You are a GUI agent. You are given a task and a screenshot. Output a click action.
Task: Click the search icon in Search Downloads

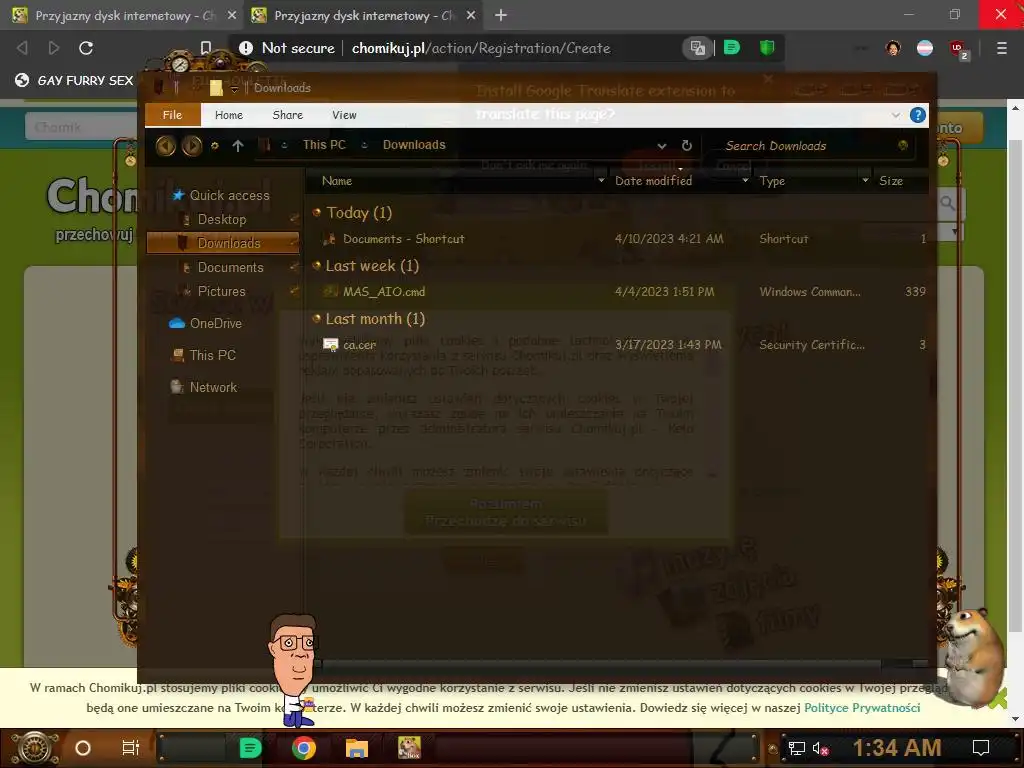tap(903, 145)
